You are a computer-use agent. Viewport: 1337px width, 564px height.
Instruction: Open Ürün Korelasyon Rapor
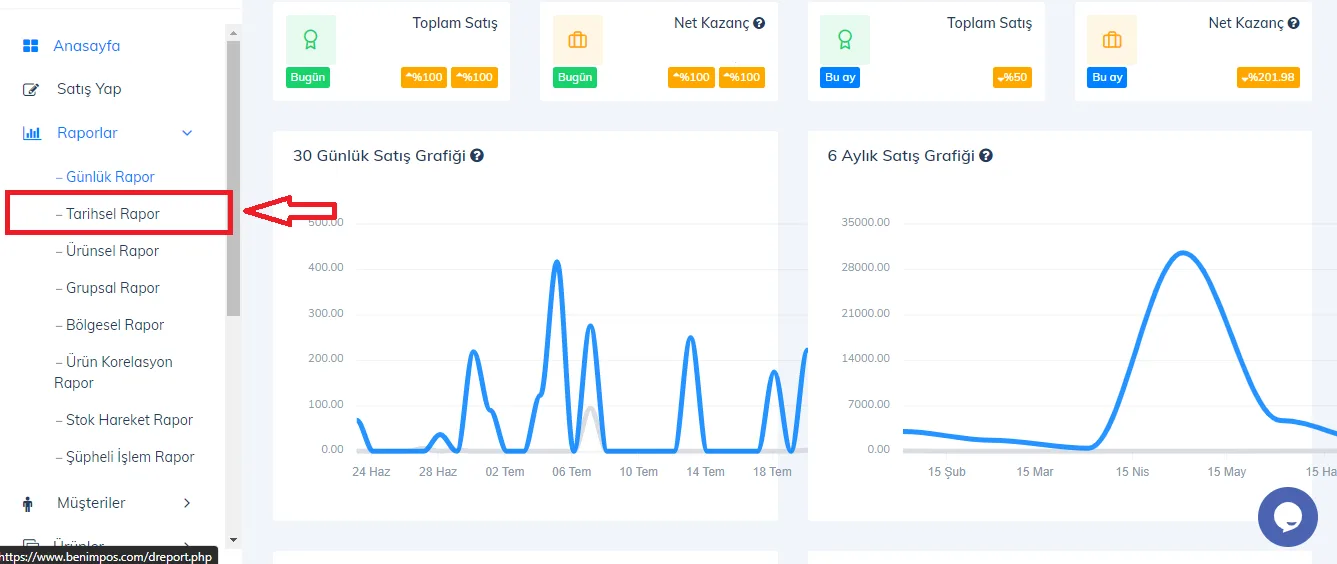coord(113,372)
